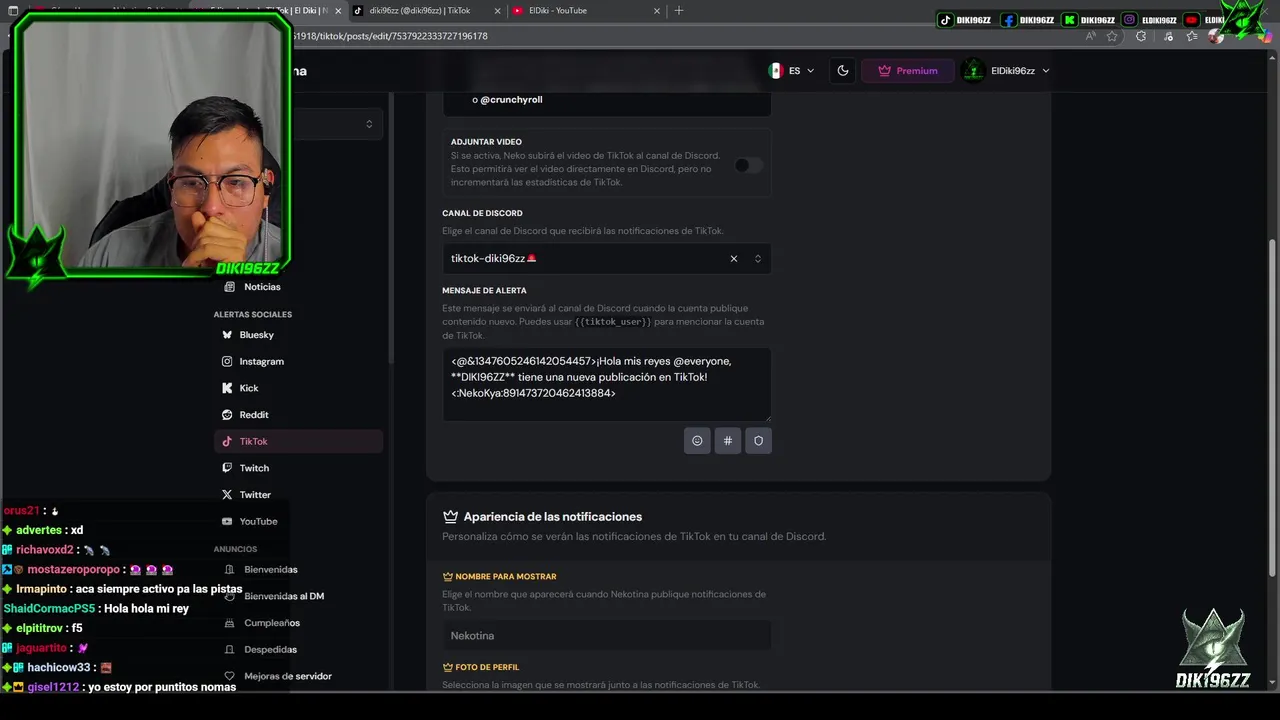
Task: Click the Despedidas icon in sidebar
Action: click(229, 649)
